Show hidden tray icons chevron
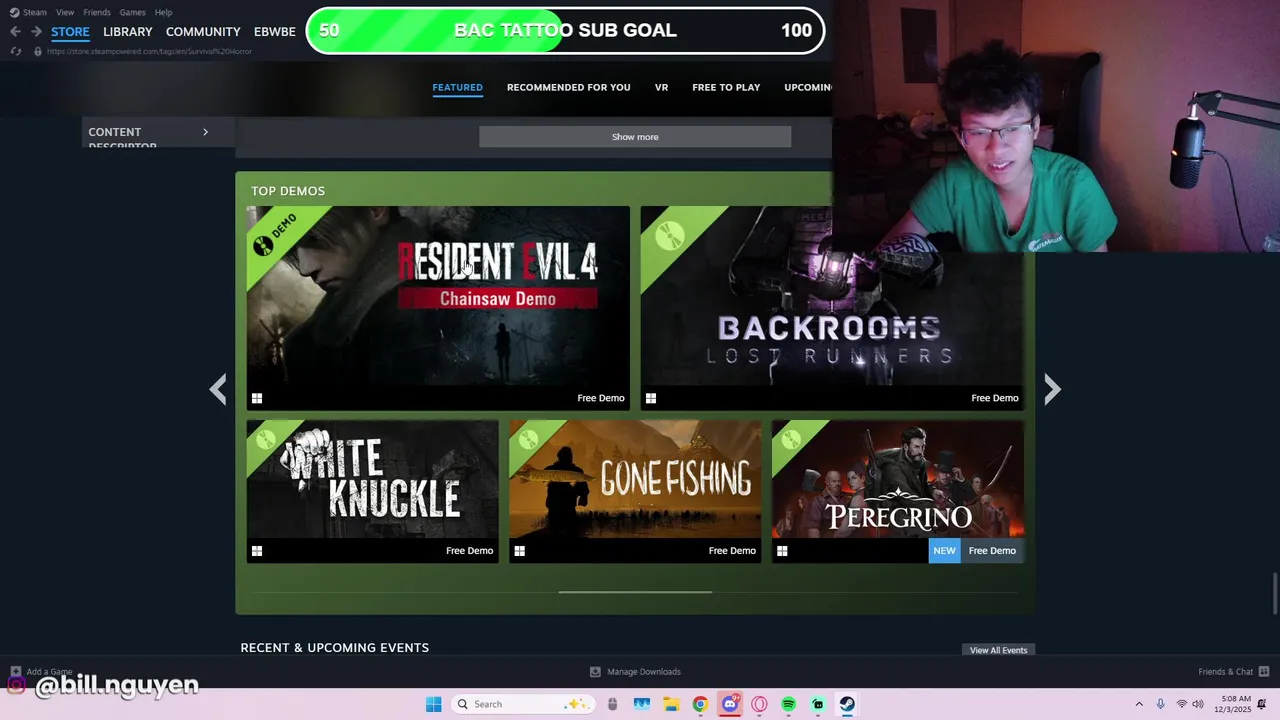Viewport: 1280px width, 720px height. pyautogui.click(x=1139, y=704)
